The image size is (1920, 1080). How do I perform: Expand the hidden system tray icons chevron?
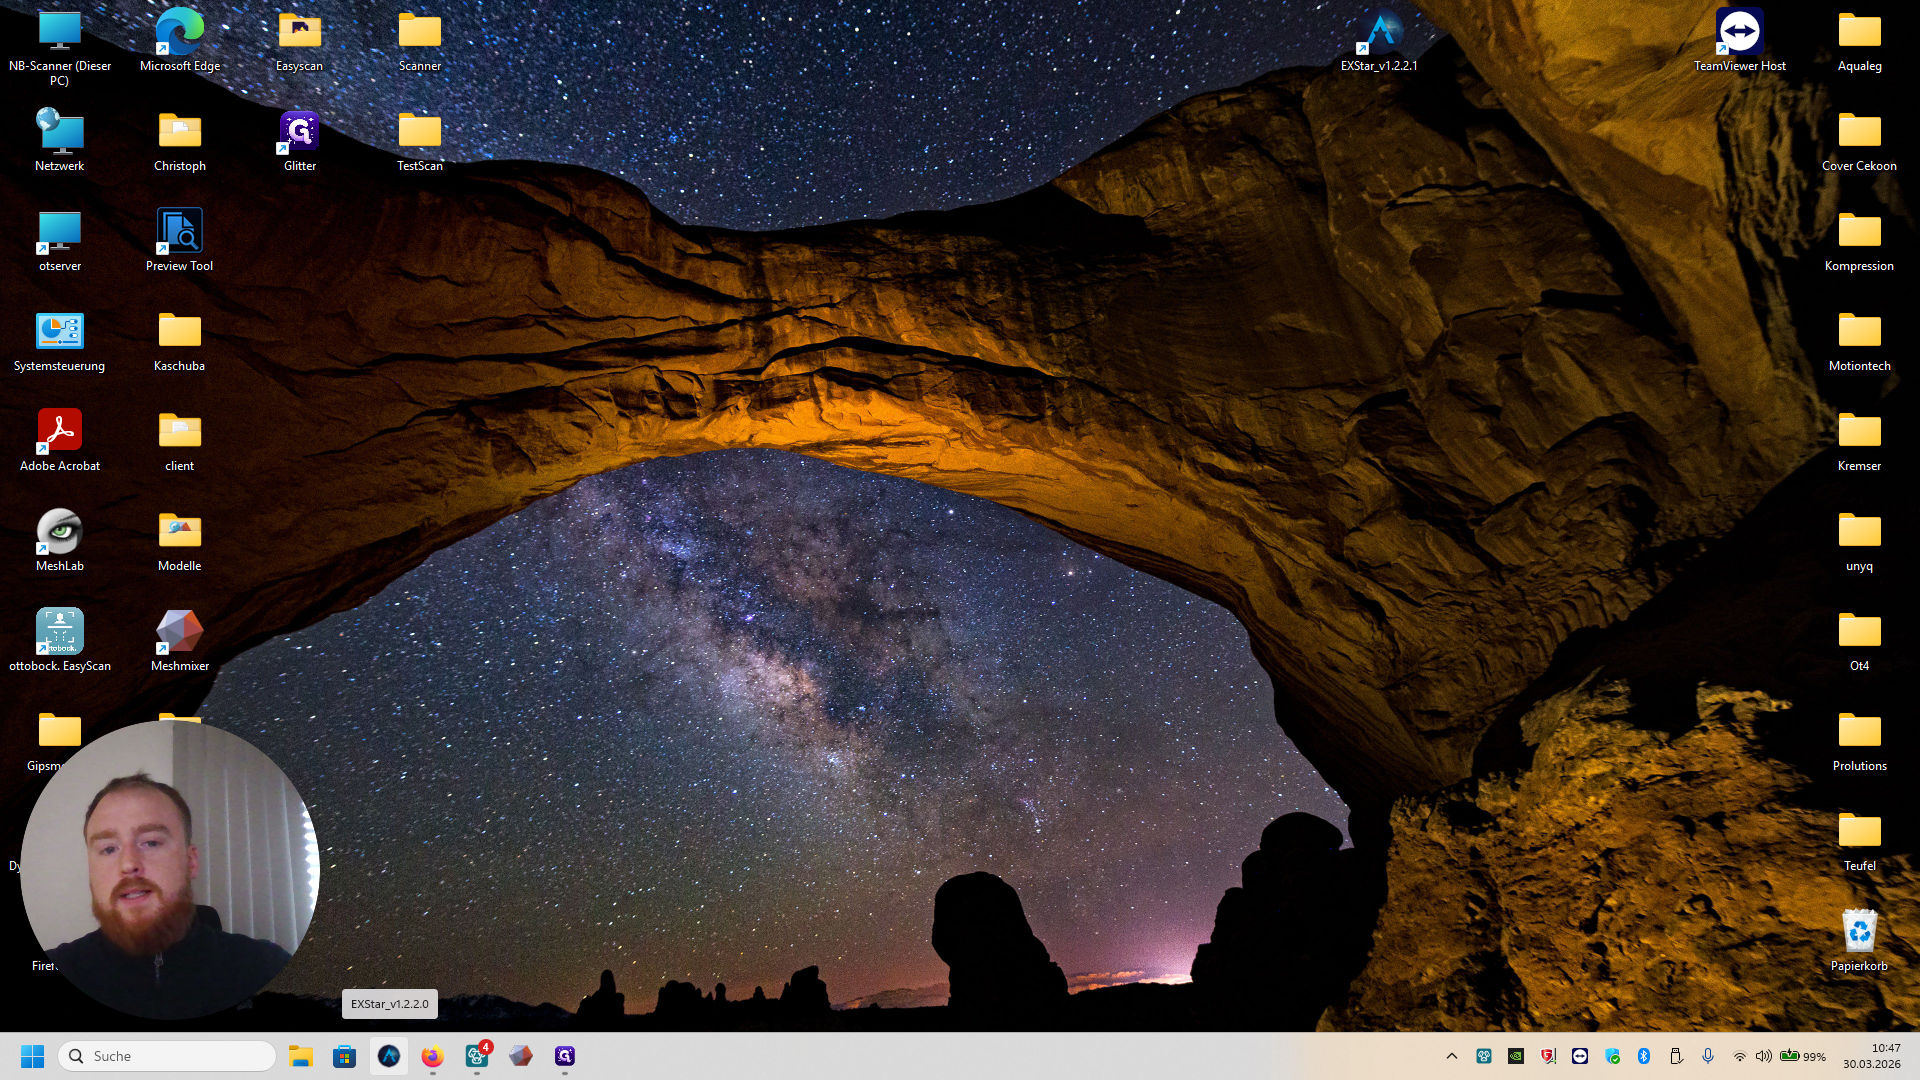pos(1452,1056)
